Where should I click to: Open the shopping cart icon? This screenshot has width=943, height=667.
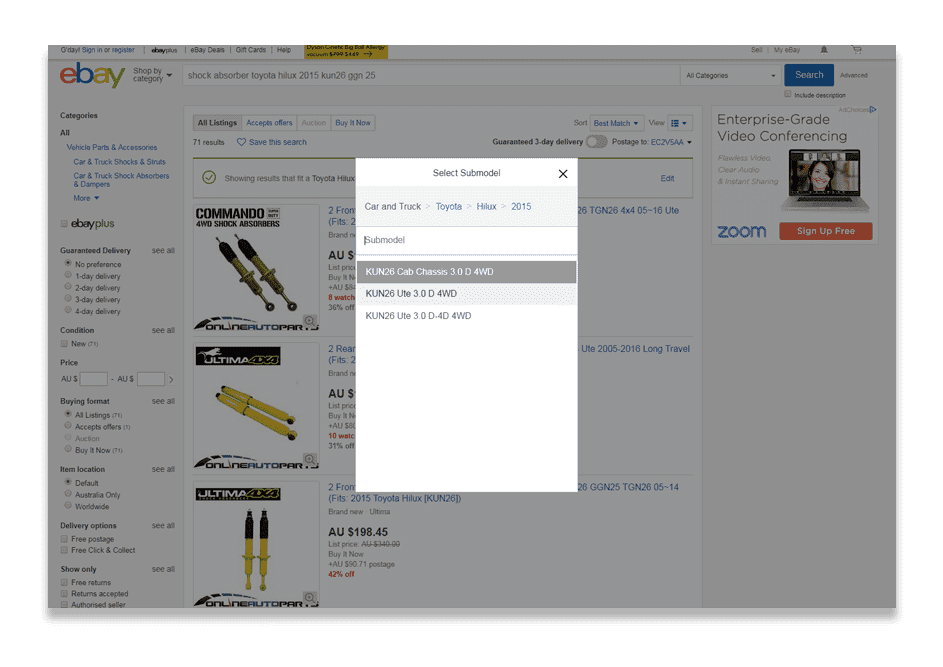point(857,50)
